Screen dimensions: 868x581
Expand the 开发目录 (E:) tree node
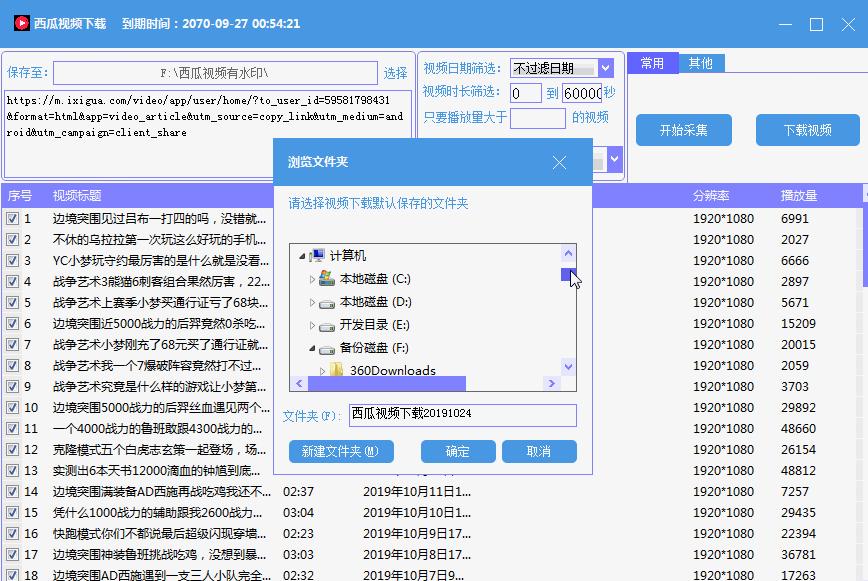click(312, 325)
